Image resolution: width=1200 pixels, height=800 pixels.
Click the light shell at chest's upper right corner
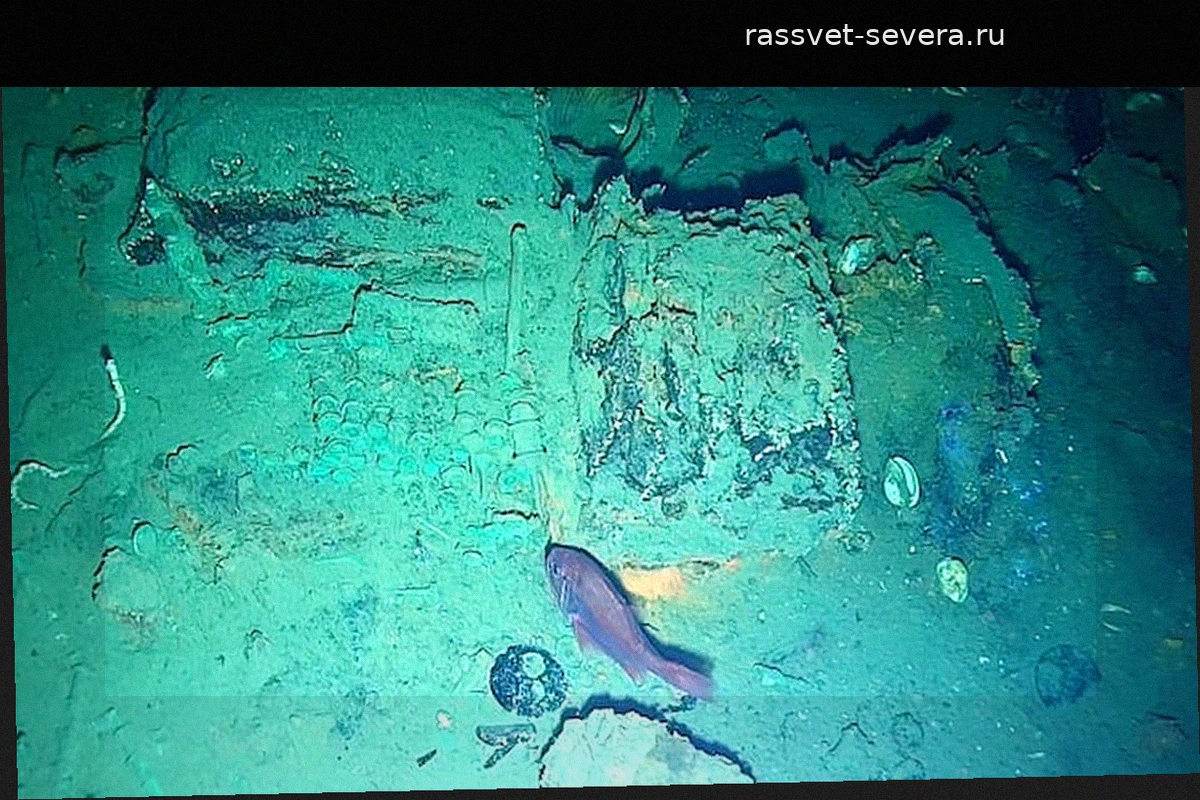[856, 257]
